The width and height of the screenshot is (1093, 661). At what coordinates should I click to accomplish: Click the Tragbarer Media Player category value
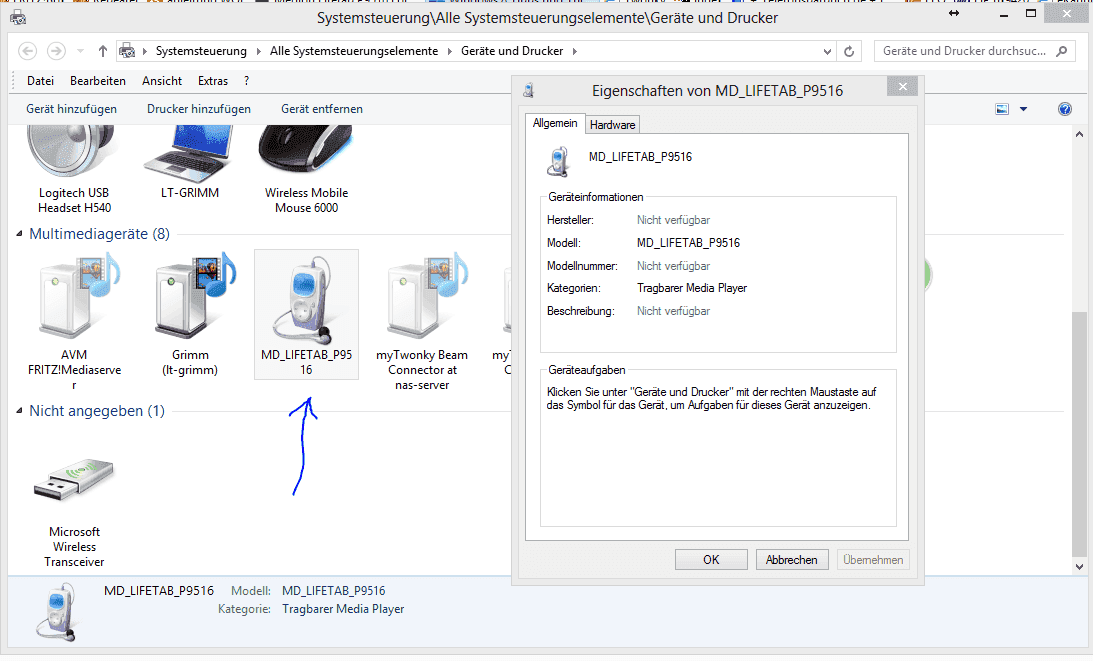[x=691, y=288]
